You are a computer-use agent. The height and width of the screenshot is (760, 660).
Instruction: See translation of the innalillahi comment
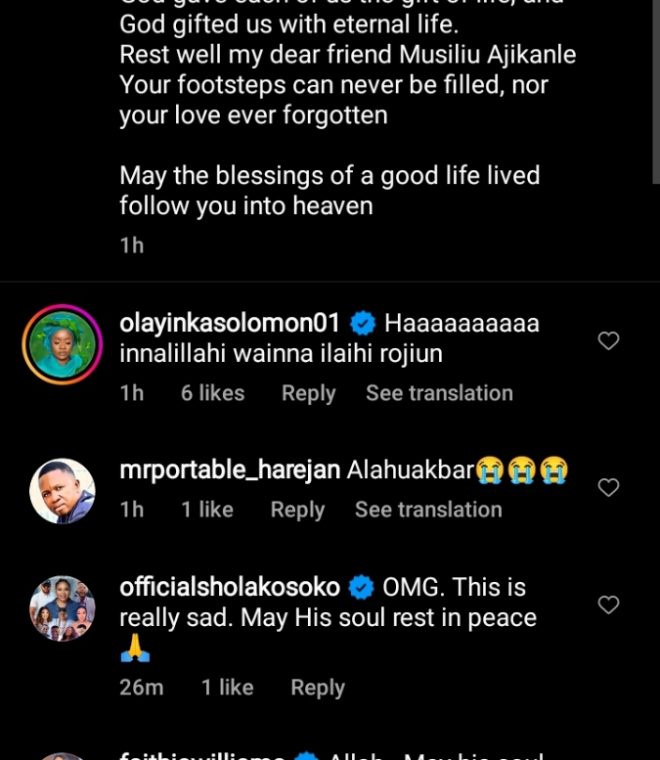tap(439, 393)
